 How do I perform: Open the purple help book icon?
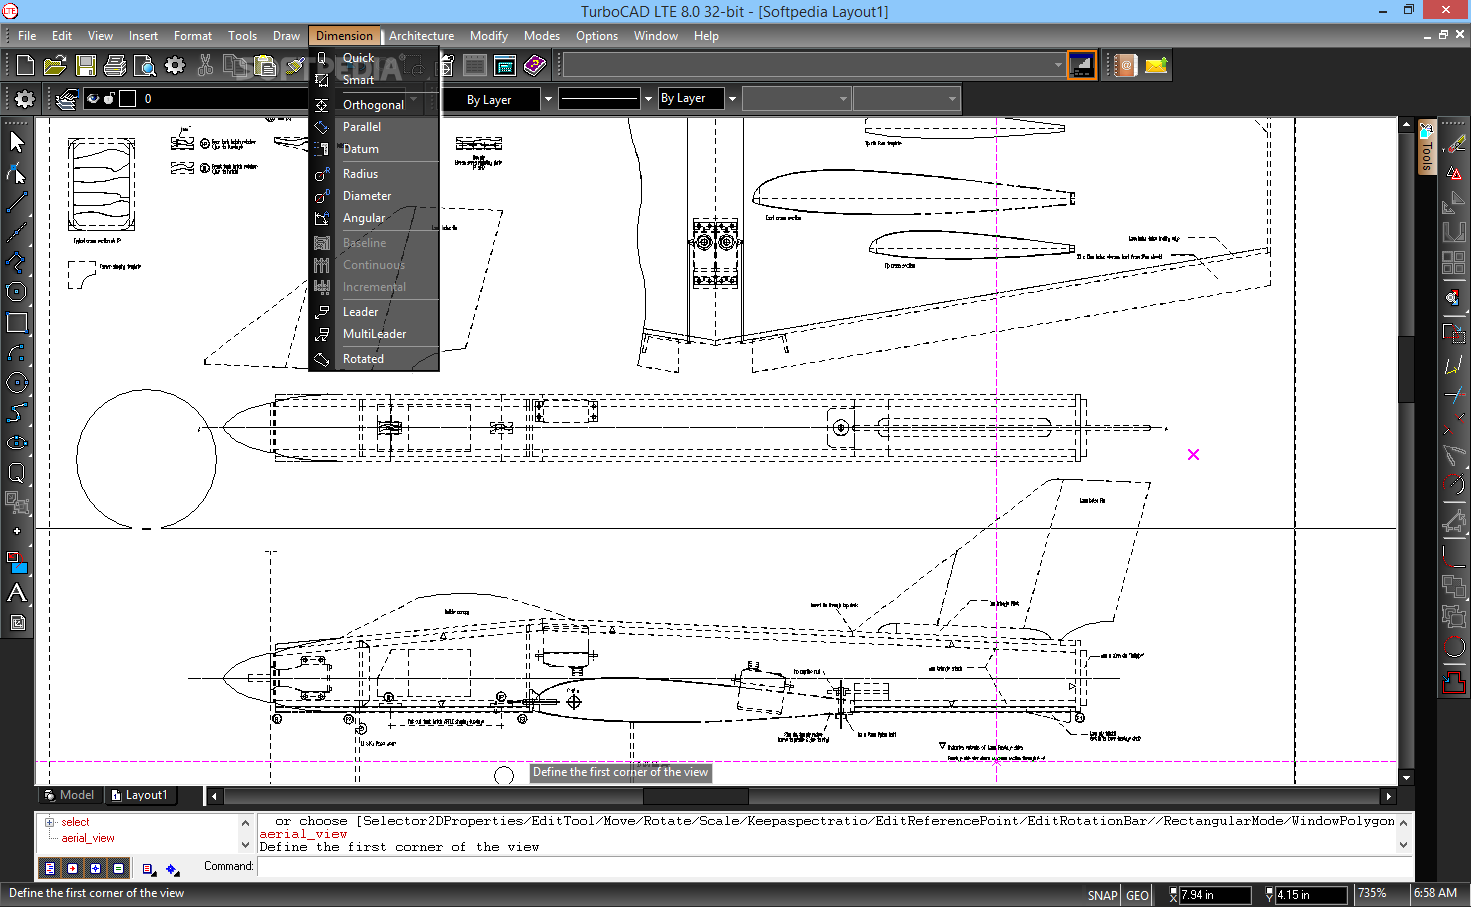point(535,66)
